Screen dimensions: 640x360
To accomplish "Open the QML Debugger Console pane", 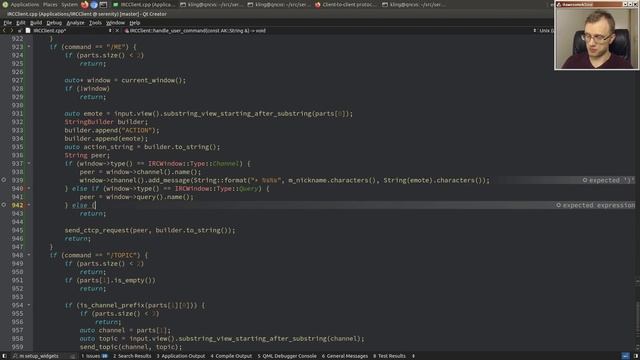I will [x=287, y=356].
